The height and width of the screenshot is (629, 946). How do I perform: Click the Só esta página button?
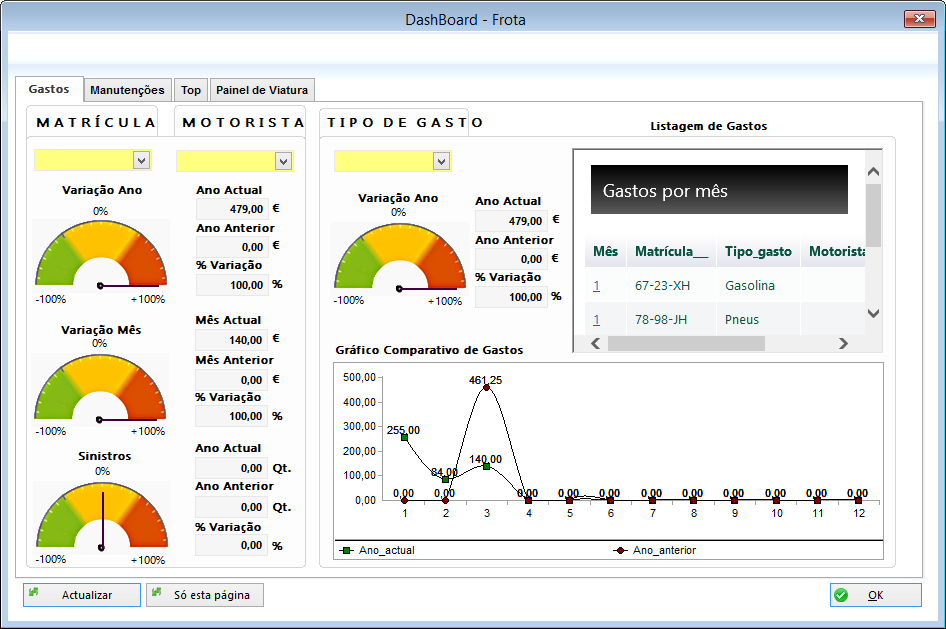205,595
